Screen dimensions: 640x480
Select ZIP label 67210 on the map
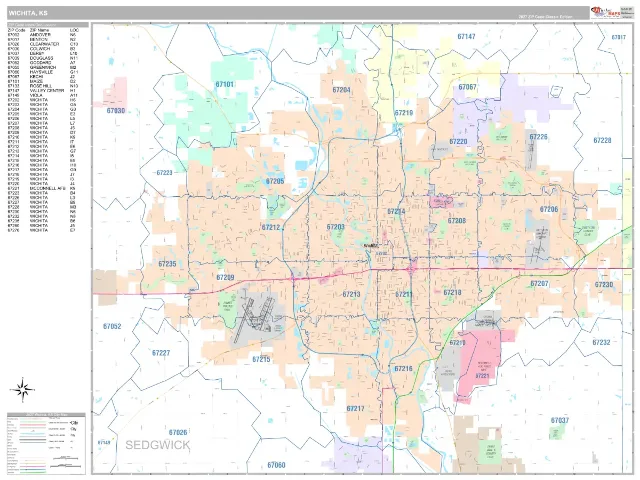[x=457, y=343]
